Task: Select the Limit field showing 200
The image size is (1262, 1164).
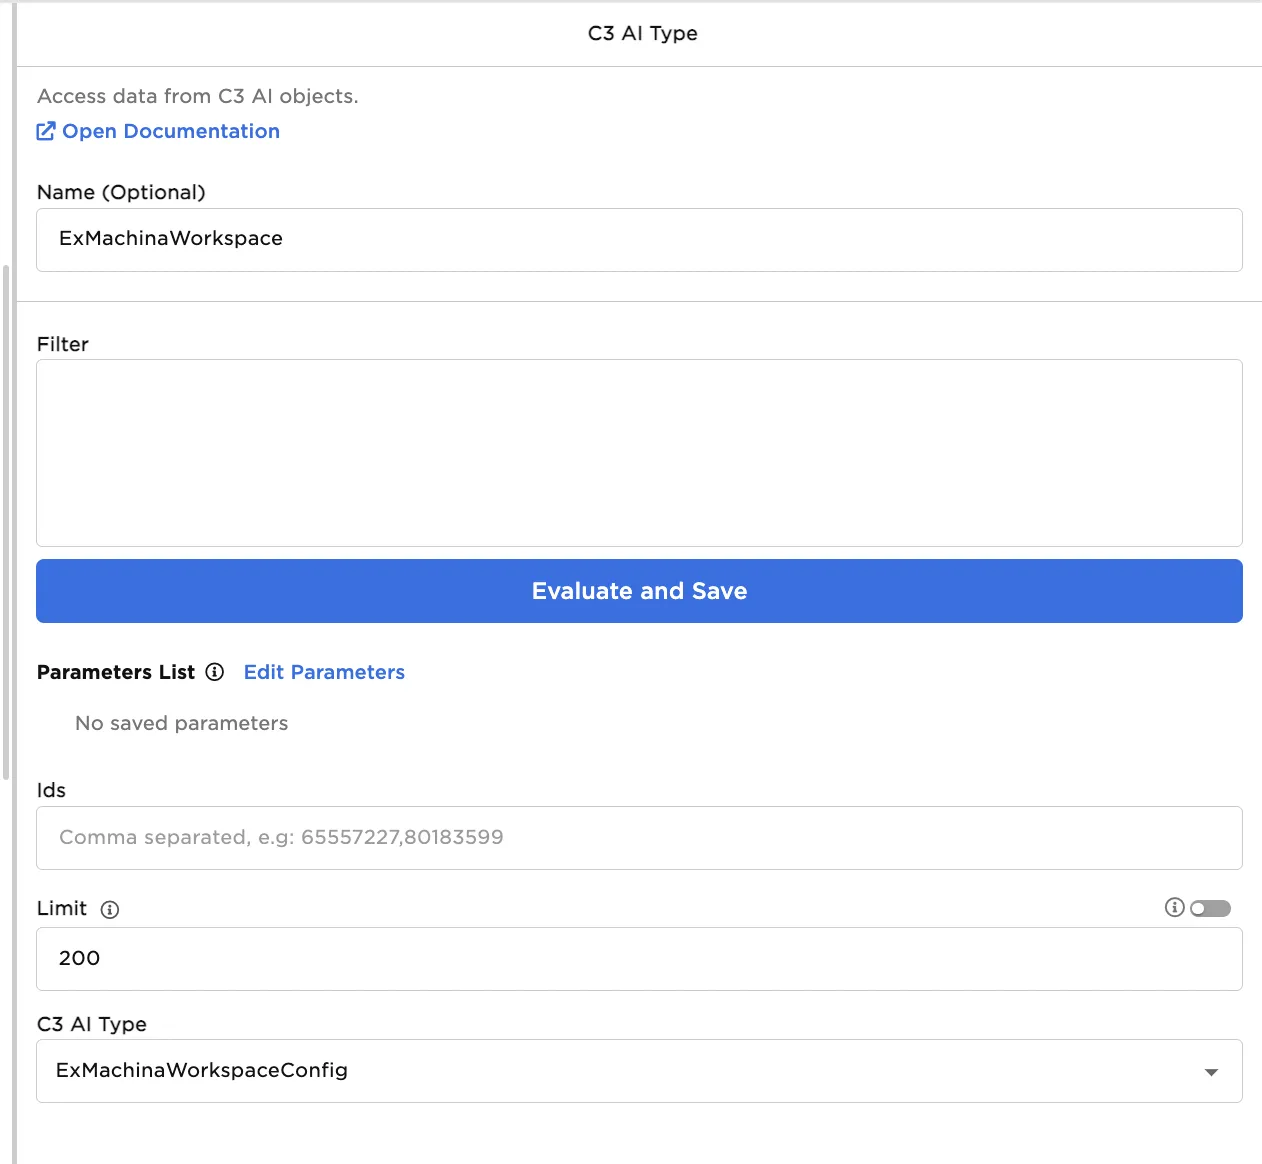Action: click(x=638, y=959)
